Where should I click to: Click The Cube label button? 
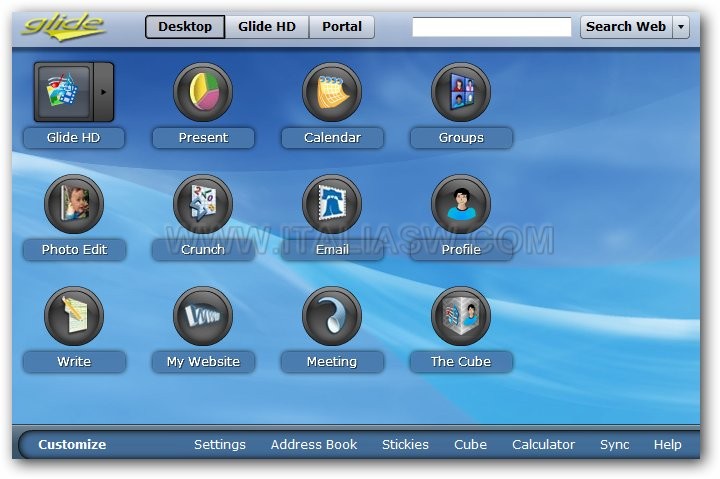tap(461, 361)
